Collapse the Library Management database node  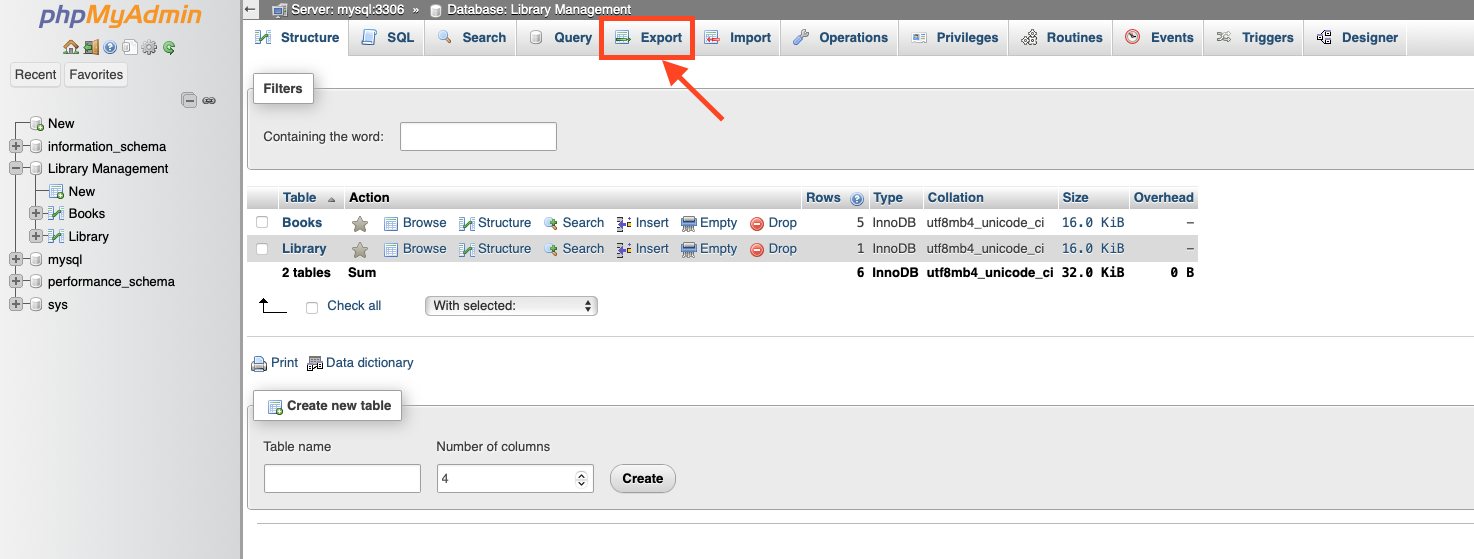(16, 169)
